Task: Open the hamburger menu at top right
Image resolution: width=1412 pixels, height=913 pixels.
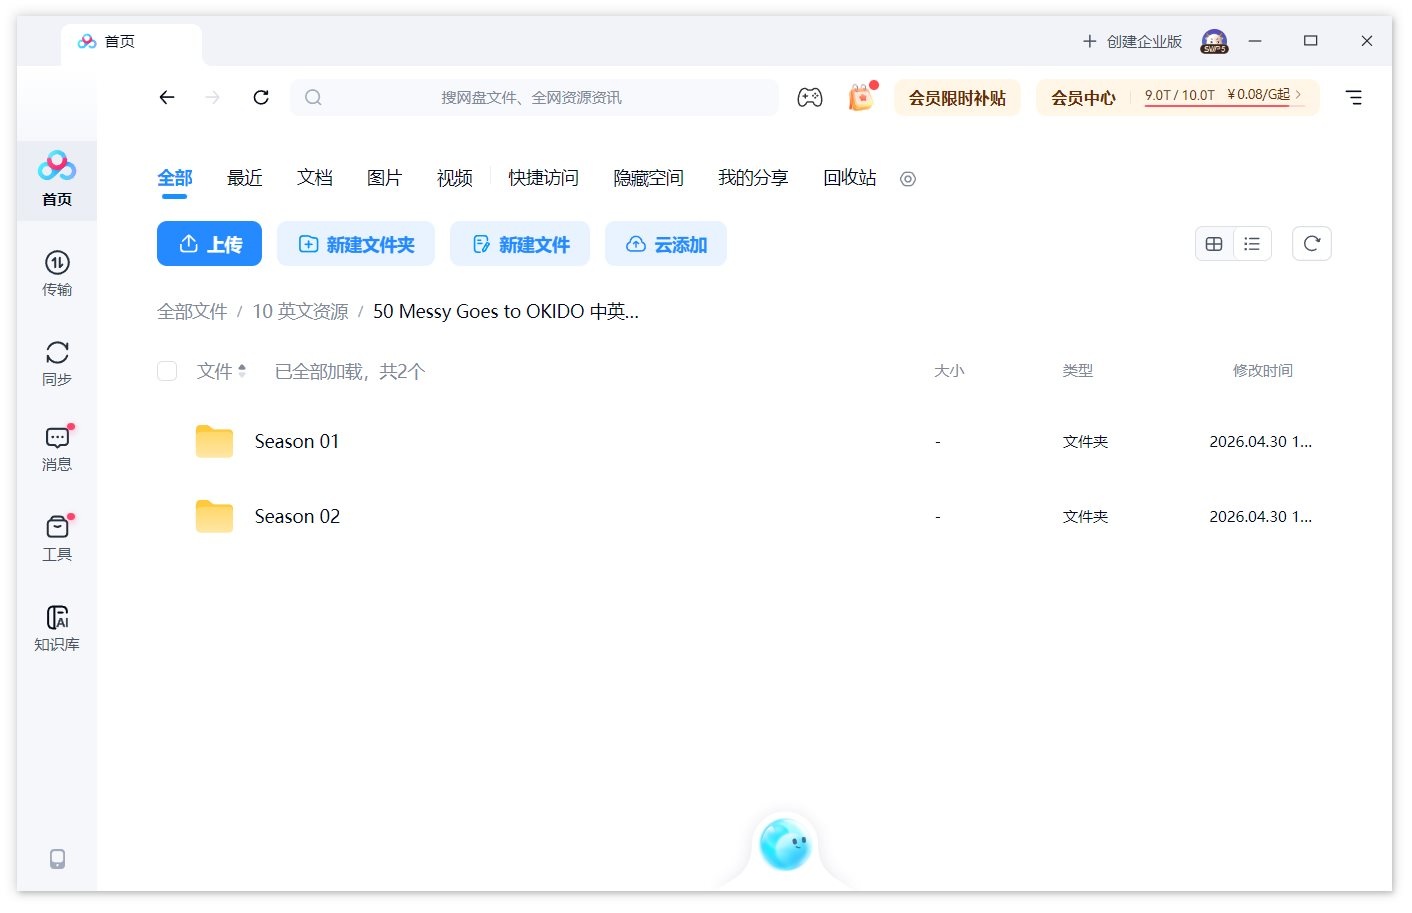Action: [x=1354, y=97]
